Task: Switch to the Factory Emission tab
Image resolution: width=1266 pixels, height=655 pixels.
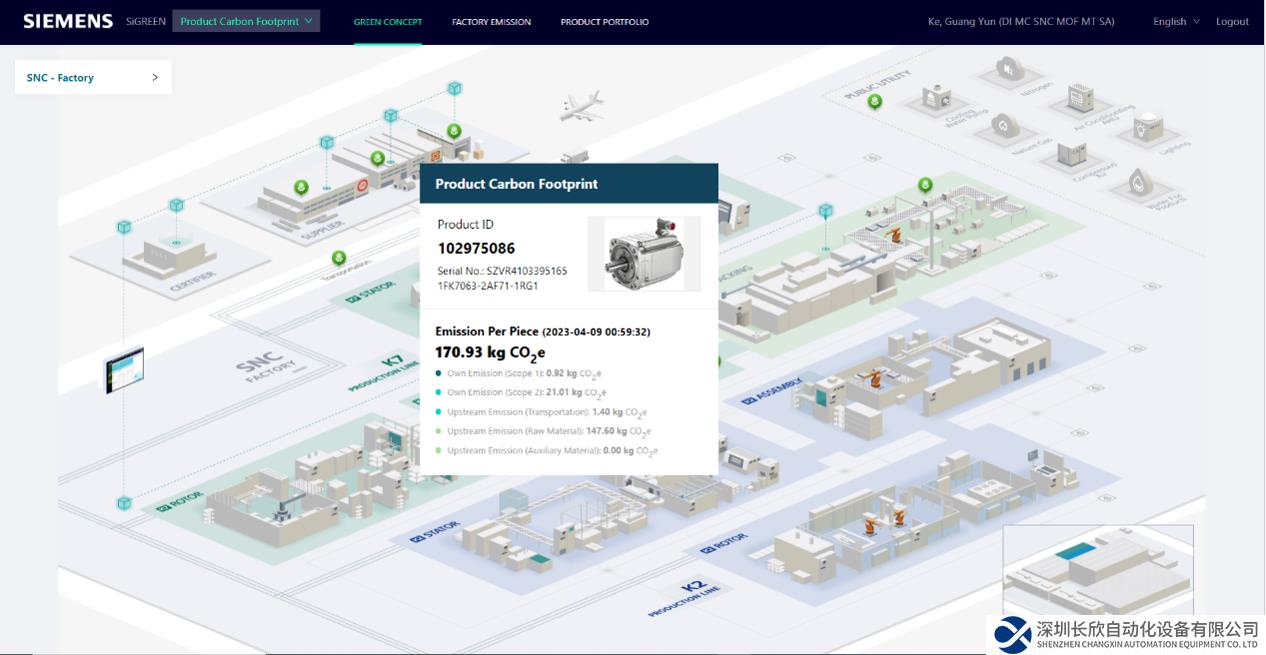Action: point(491,21)
